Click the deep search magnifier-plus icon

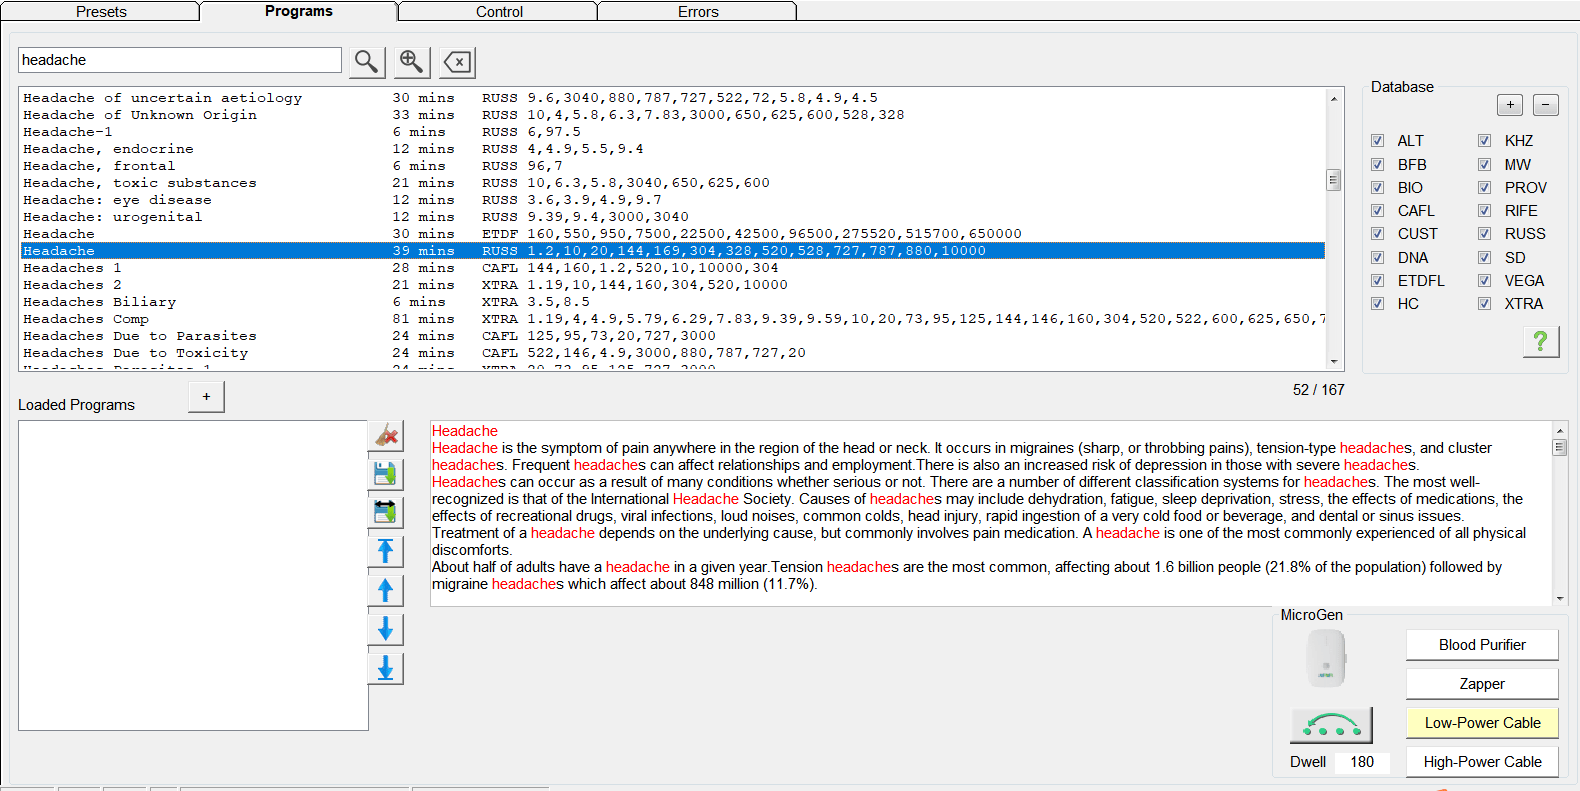tap(411, 62)
